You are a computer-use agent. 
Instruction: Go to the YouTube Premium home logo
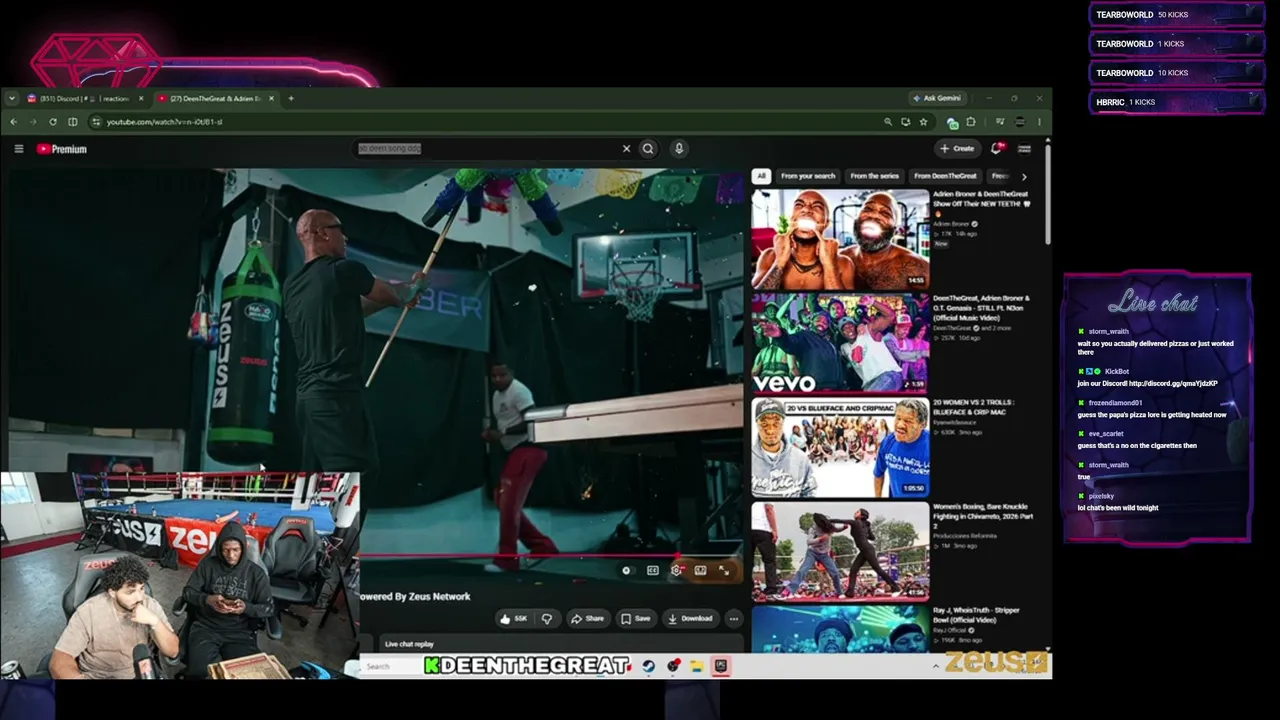tap(62, 149)
